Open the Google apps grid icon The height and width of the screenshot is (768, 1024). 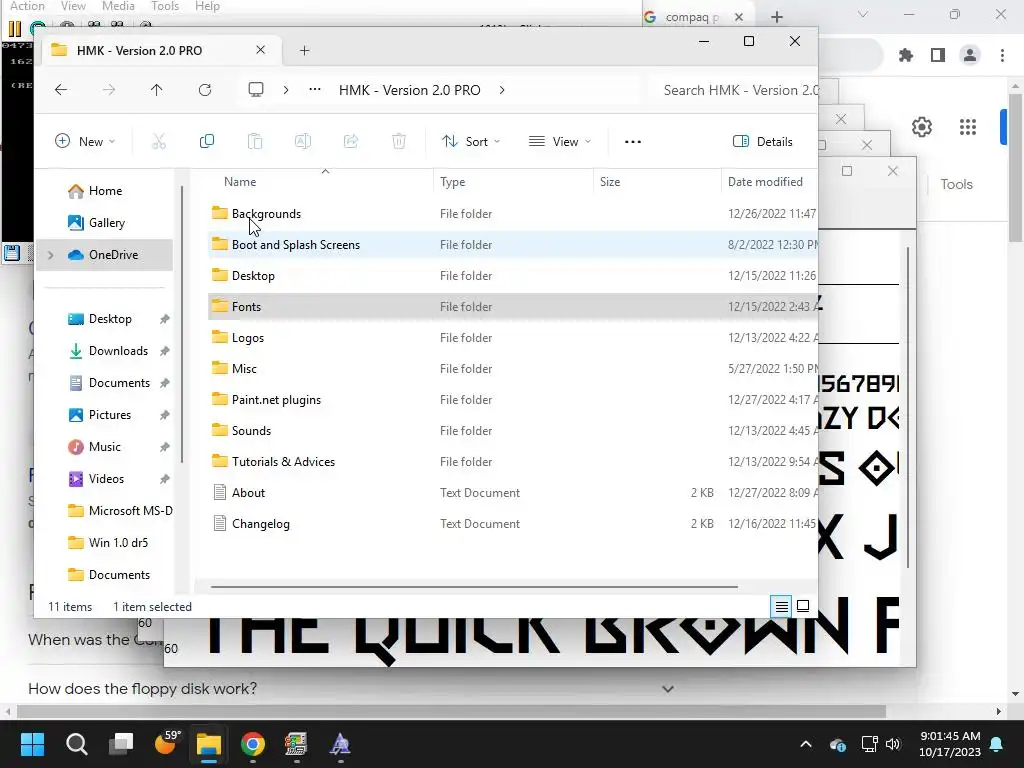click(968, 127)
